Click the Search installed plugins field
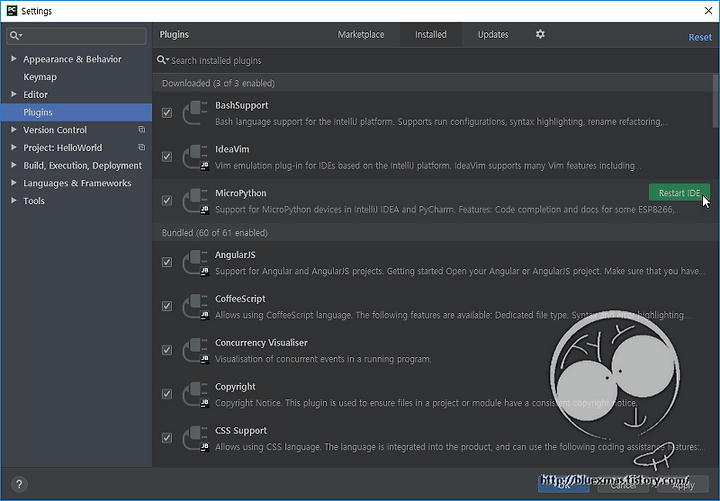Screen dimensions: 720x501 click(x=436, y=61)
